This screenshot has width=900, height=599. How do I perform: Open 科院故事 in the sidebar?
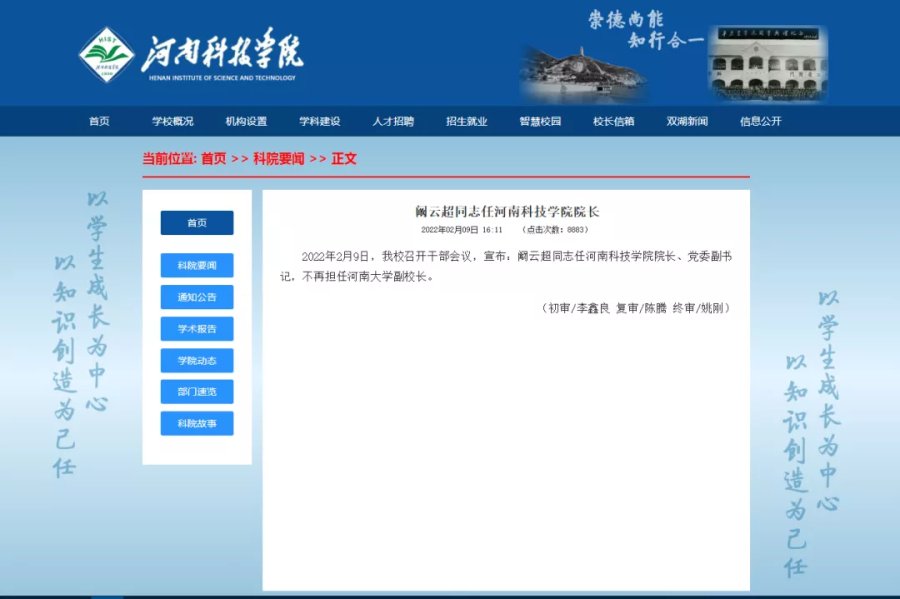coord(197,424)
